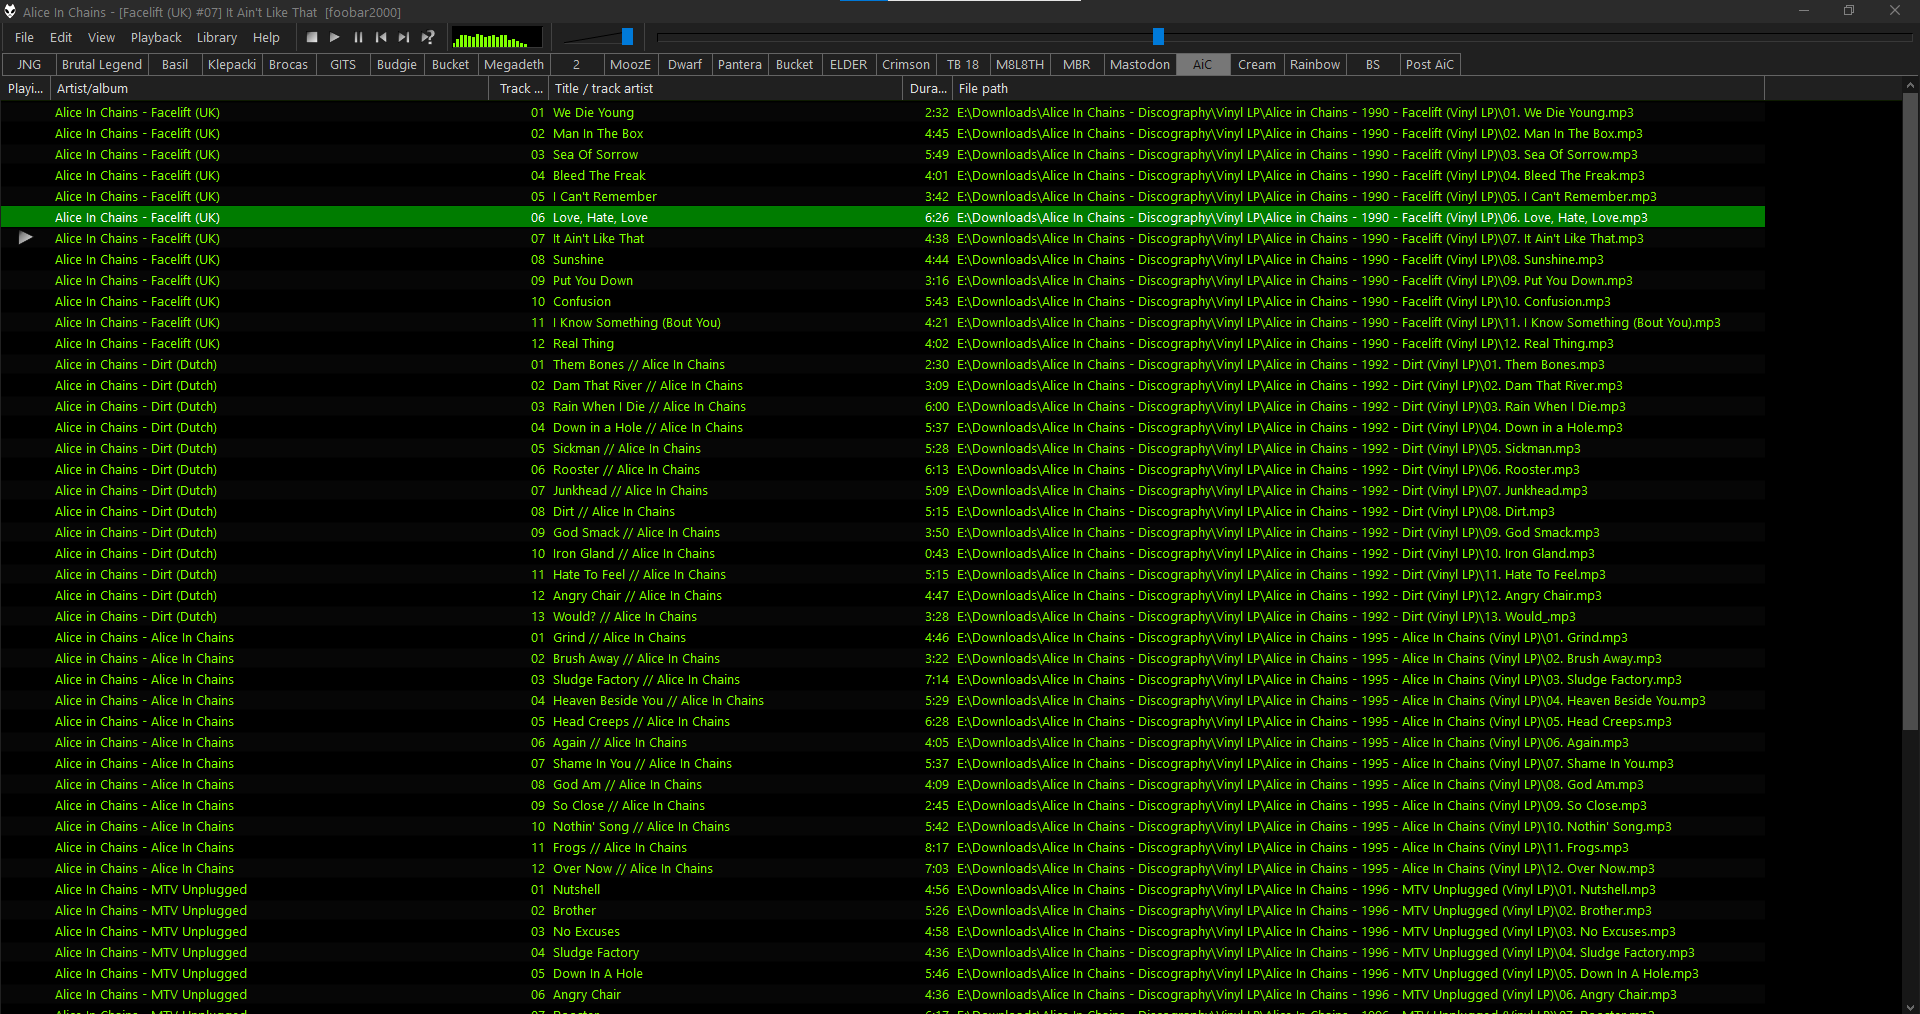1920x1014 pixels.
Task: Select the track "Sea Of Sorrow"
Action: tap(883, 155)
